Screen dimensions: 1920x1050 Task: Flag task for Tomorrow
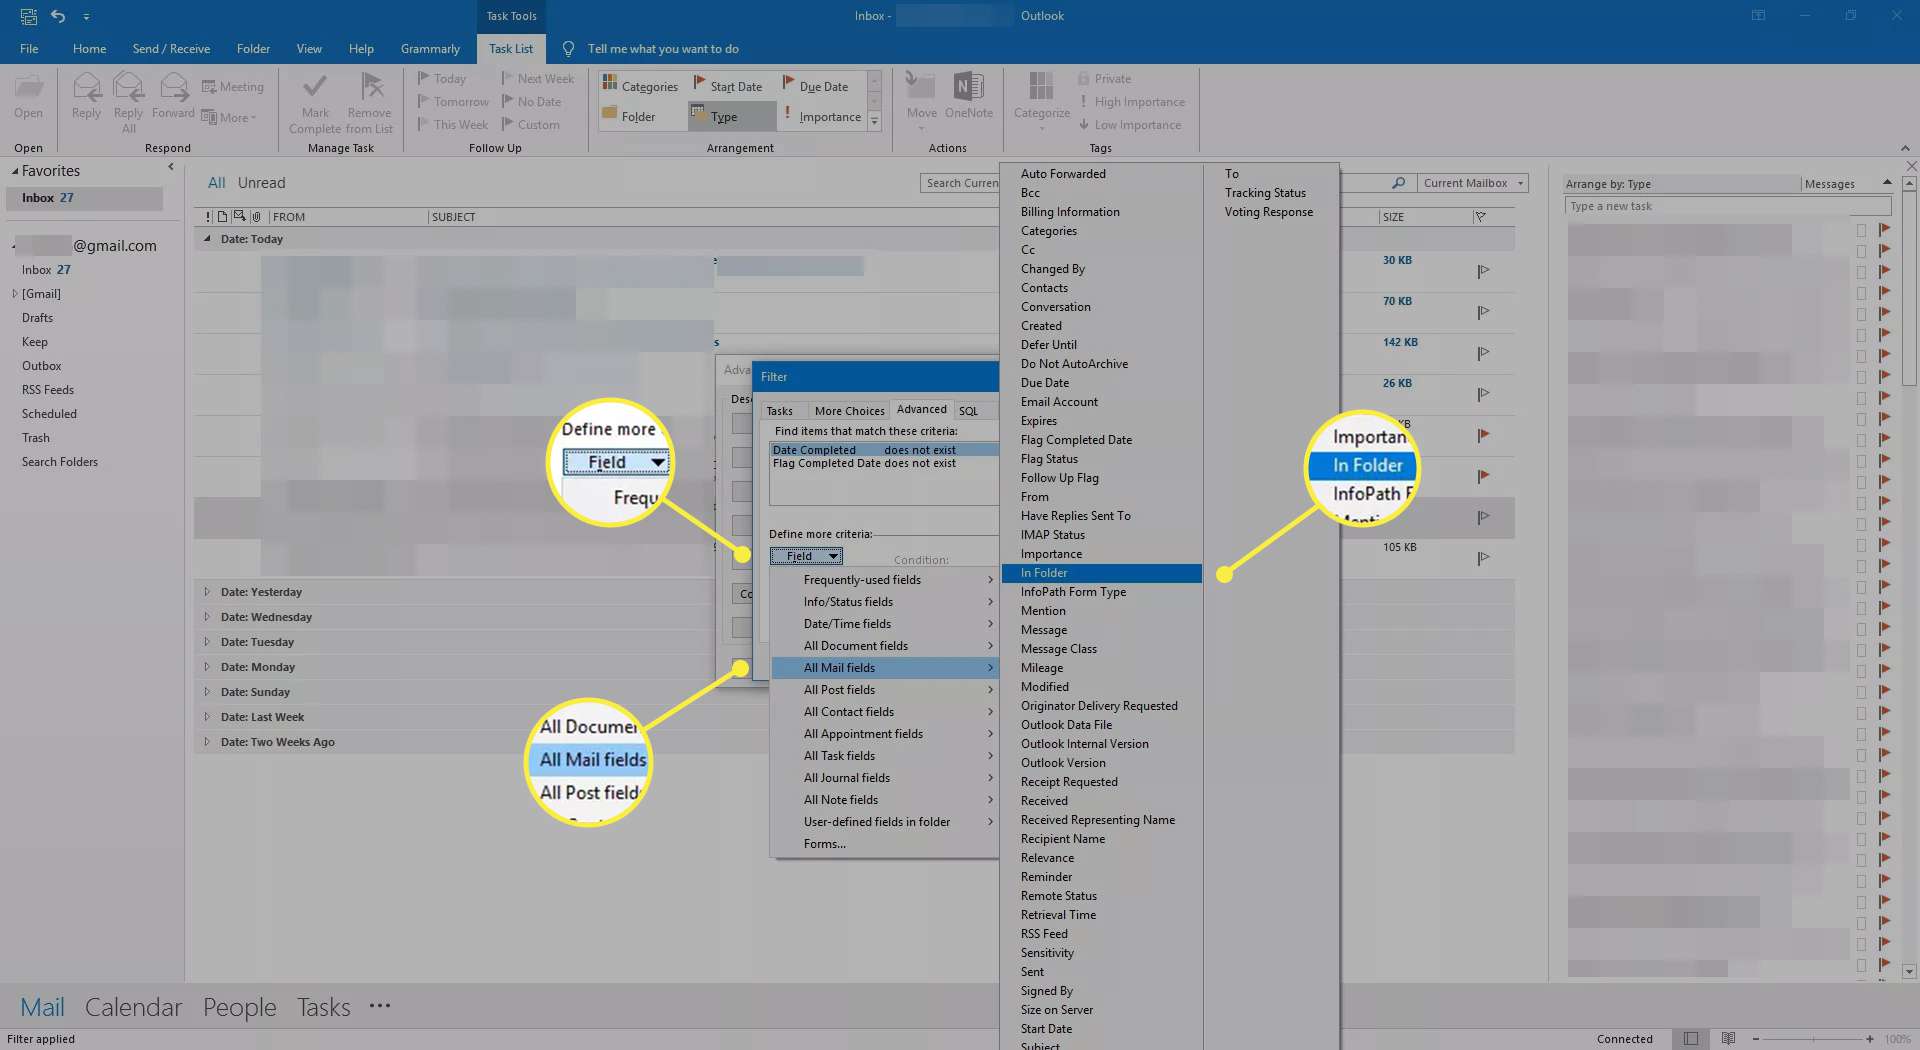point(453,102)
